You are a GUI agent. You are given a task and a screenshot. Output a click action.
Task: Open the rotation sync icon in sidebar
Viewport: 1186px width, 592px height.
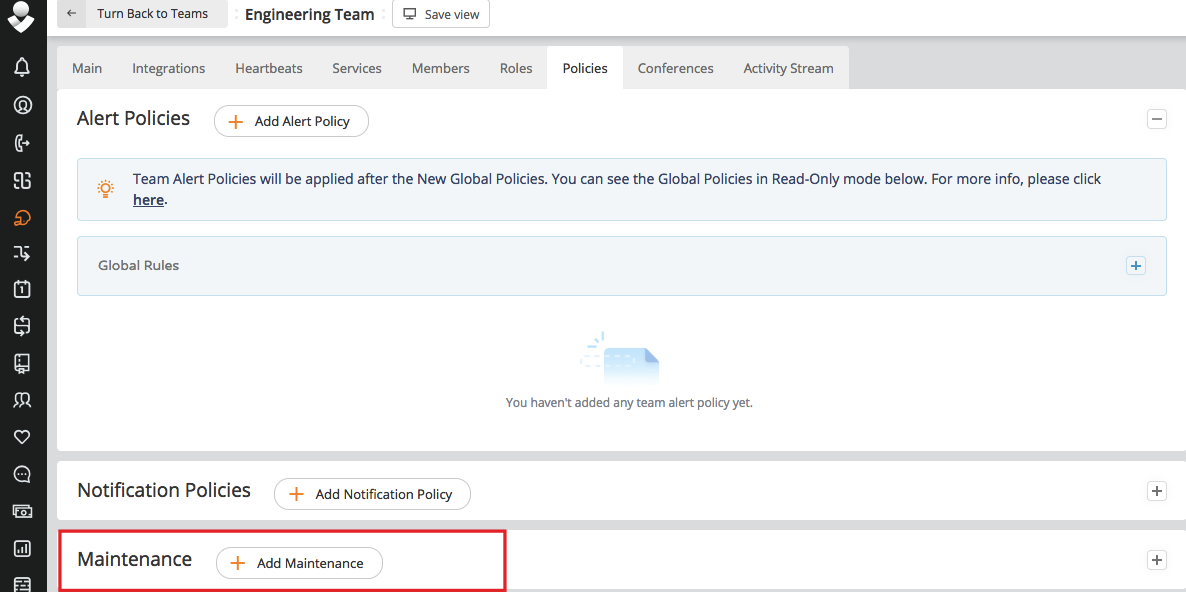[x=22, y=326]
